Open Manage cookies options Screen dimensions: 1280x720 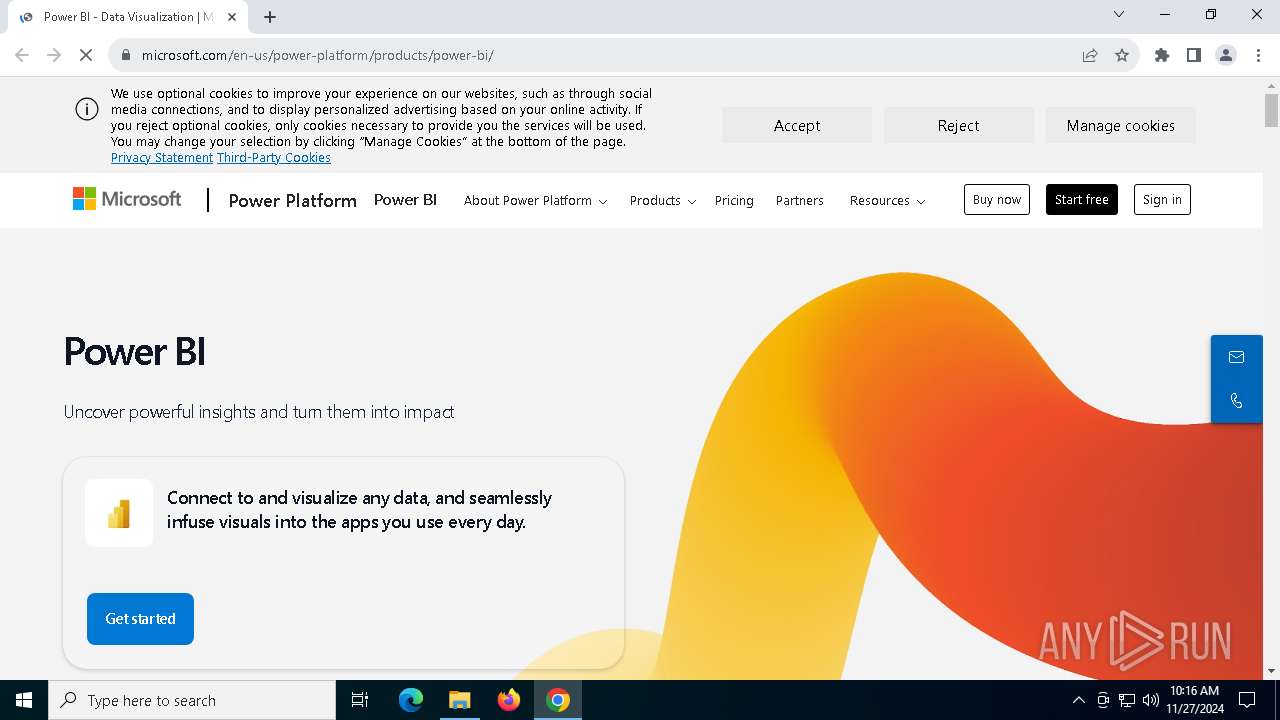[x=1120, y=125]
